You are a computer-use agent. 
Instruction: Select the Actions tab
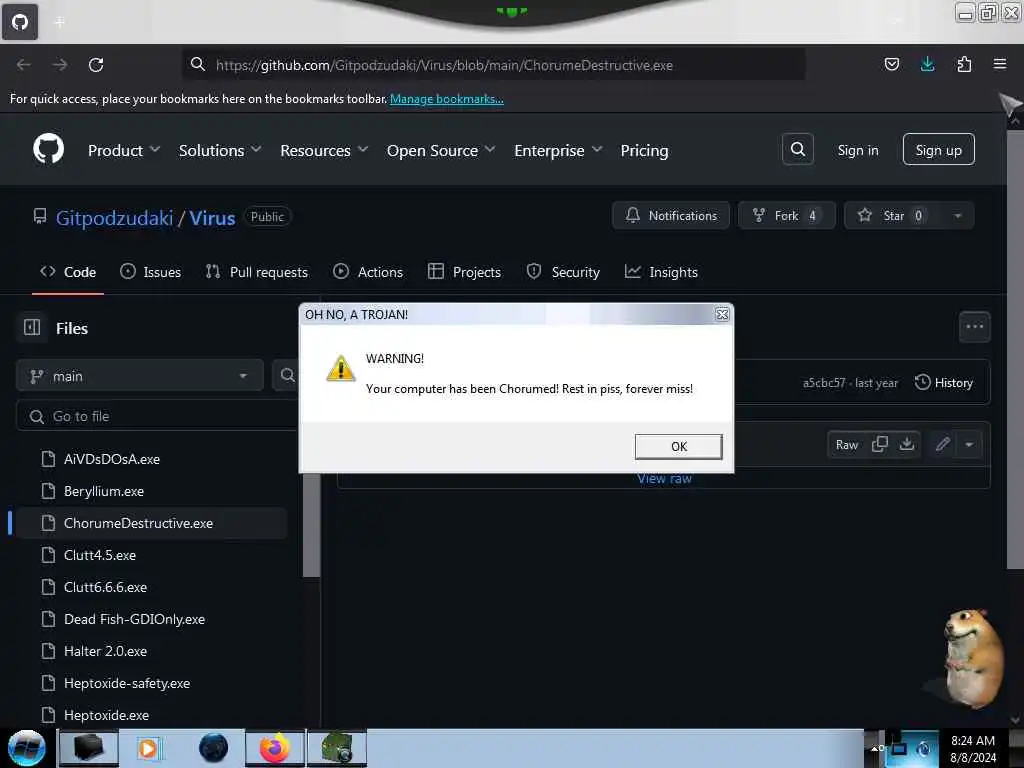368,272
